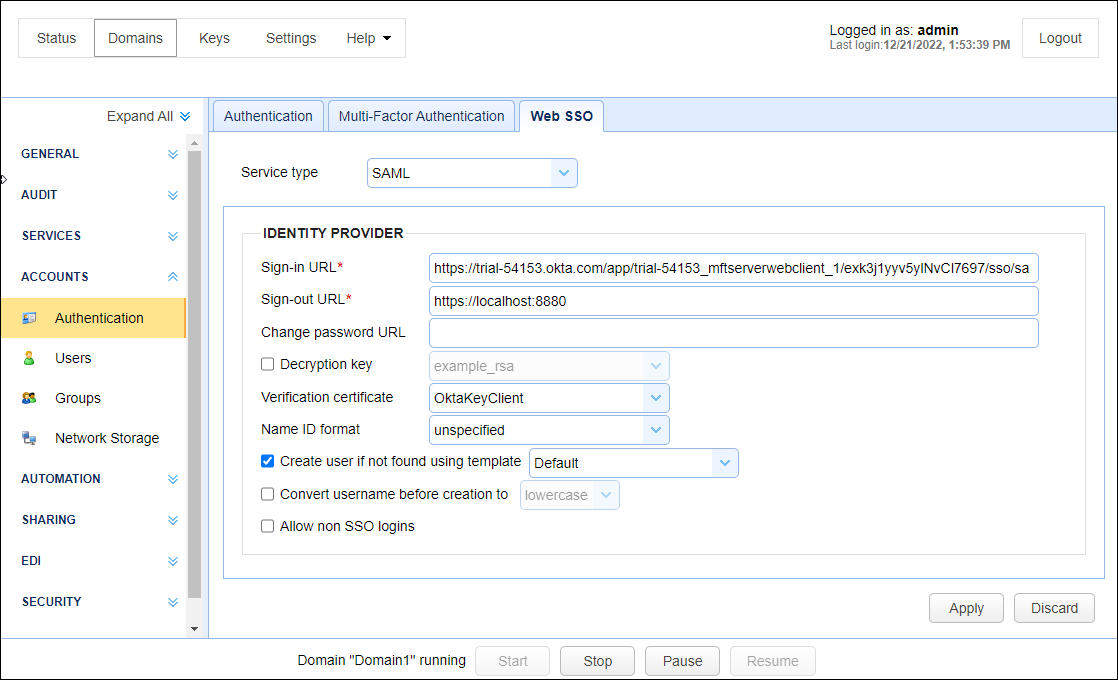This screenshot has width=1118, height=680.
Task: Click the Change password URL field
Action: [733, 333]
